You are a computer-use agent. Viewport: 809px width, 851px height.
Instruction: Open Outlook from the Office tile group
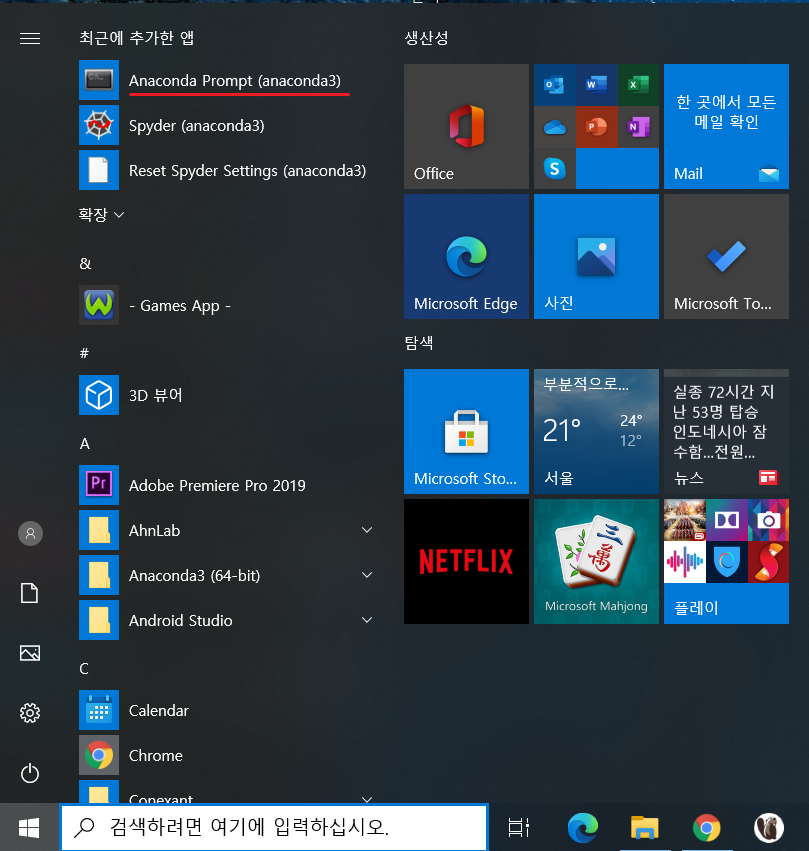click(555, 85)
